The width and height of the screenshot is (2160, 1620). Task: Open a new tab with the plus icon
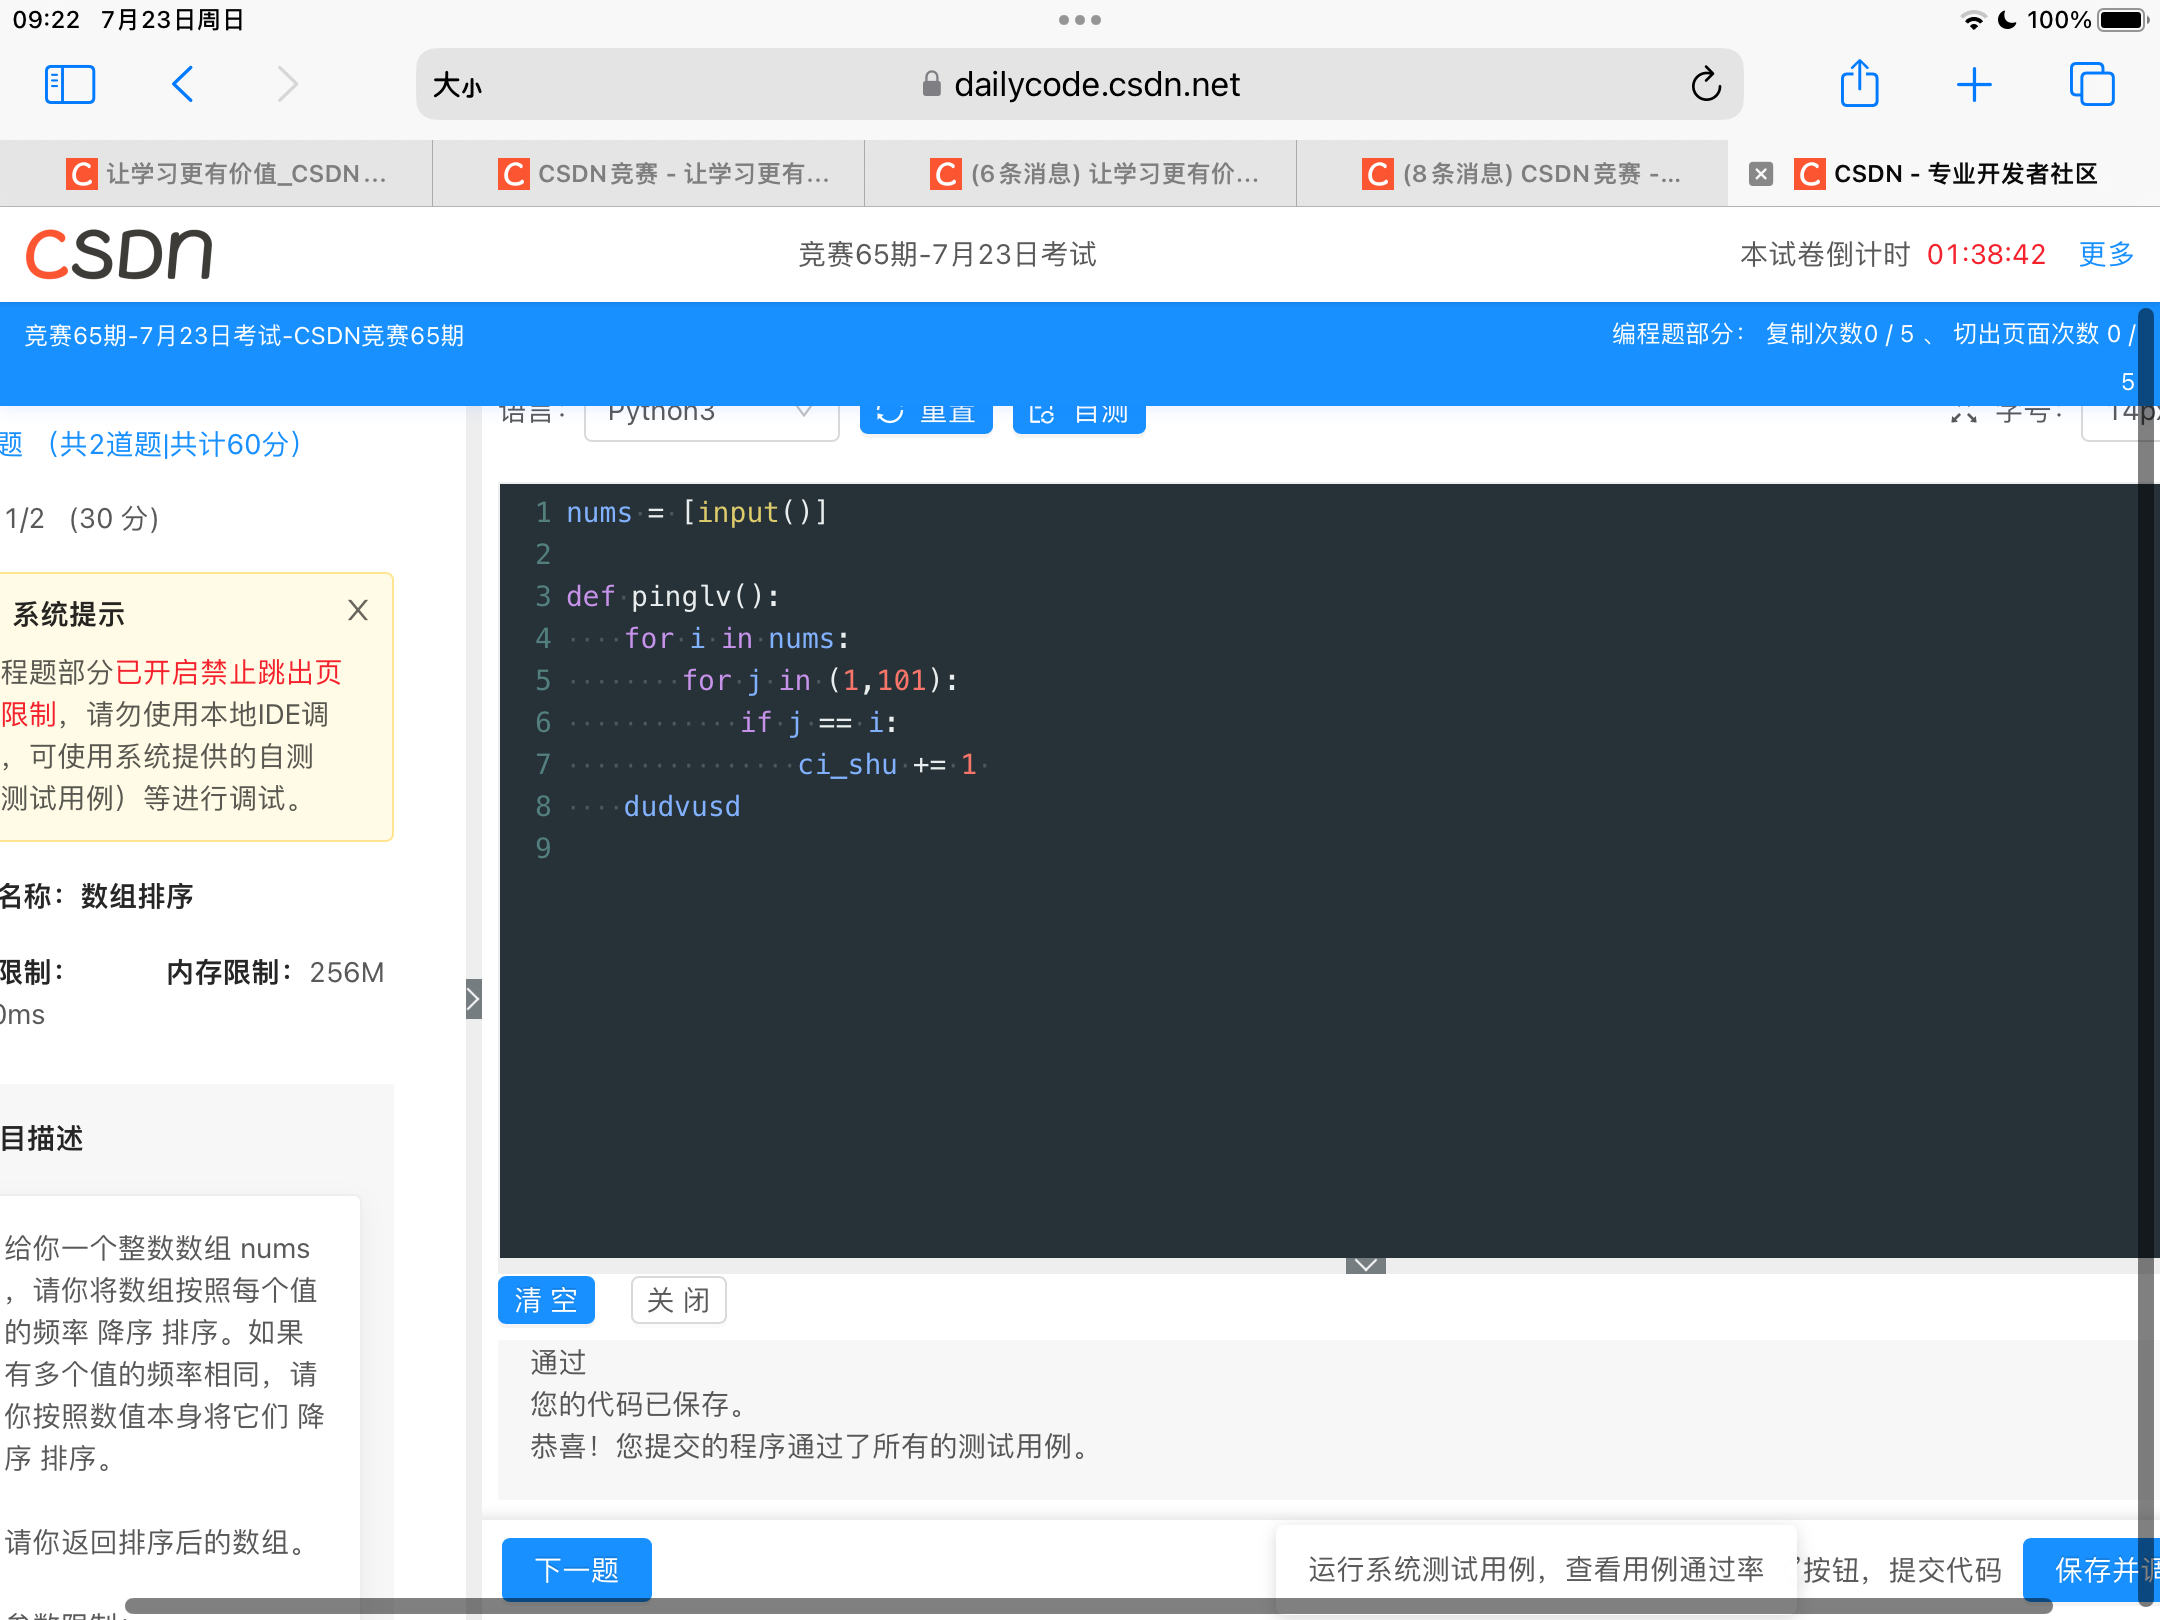1974,85
